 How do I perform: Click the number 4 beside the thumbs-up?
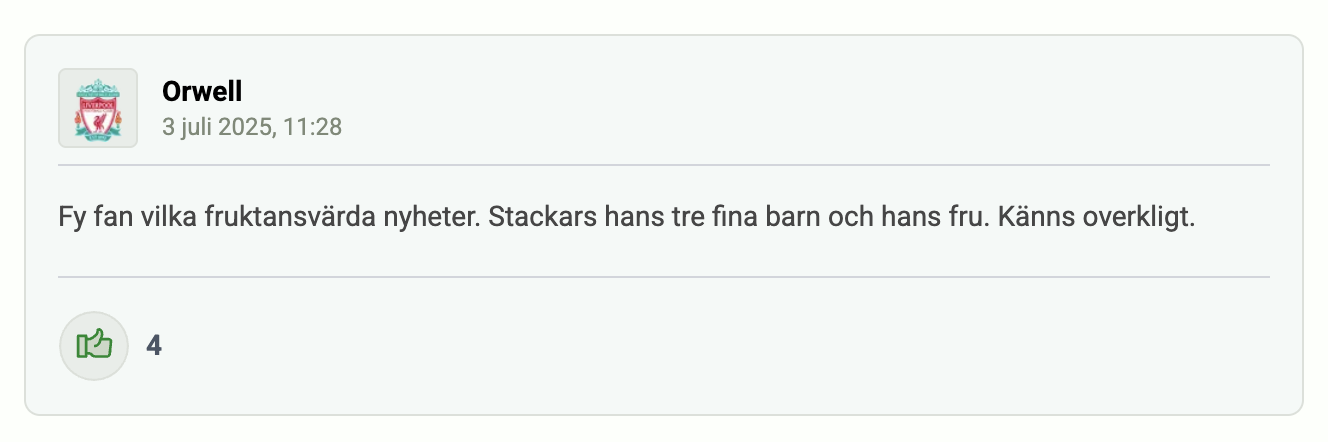pos(154,346)
